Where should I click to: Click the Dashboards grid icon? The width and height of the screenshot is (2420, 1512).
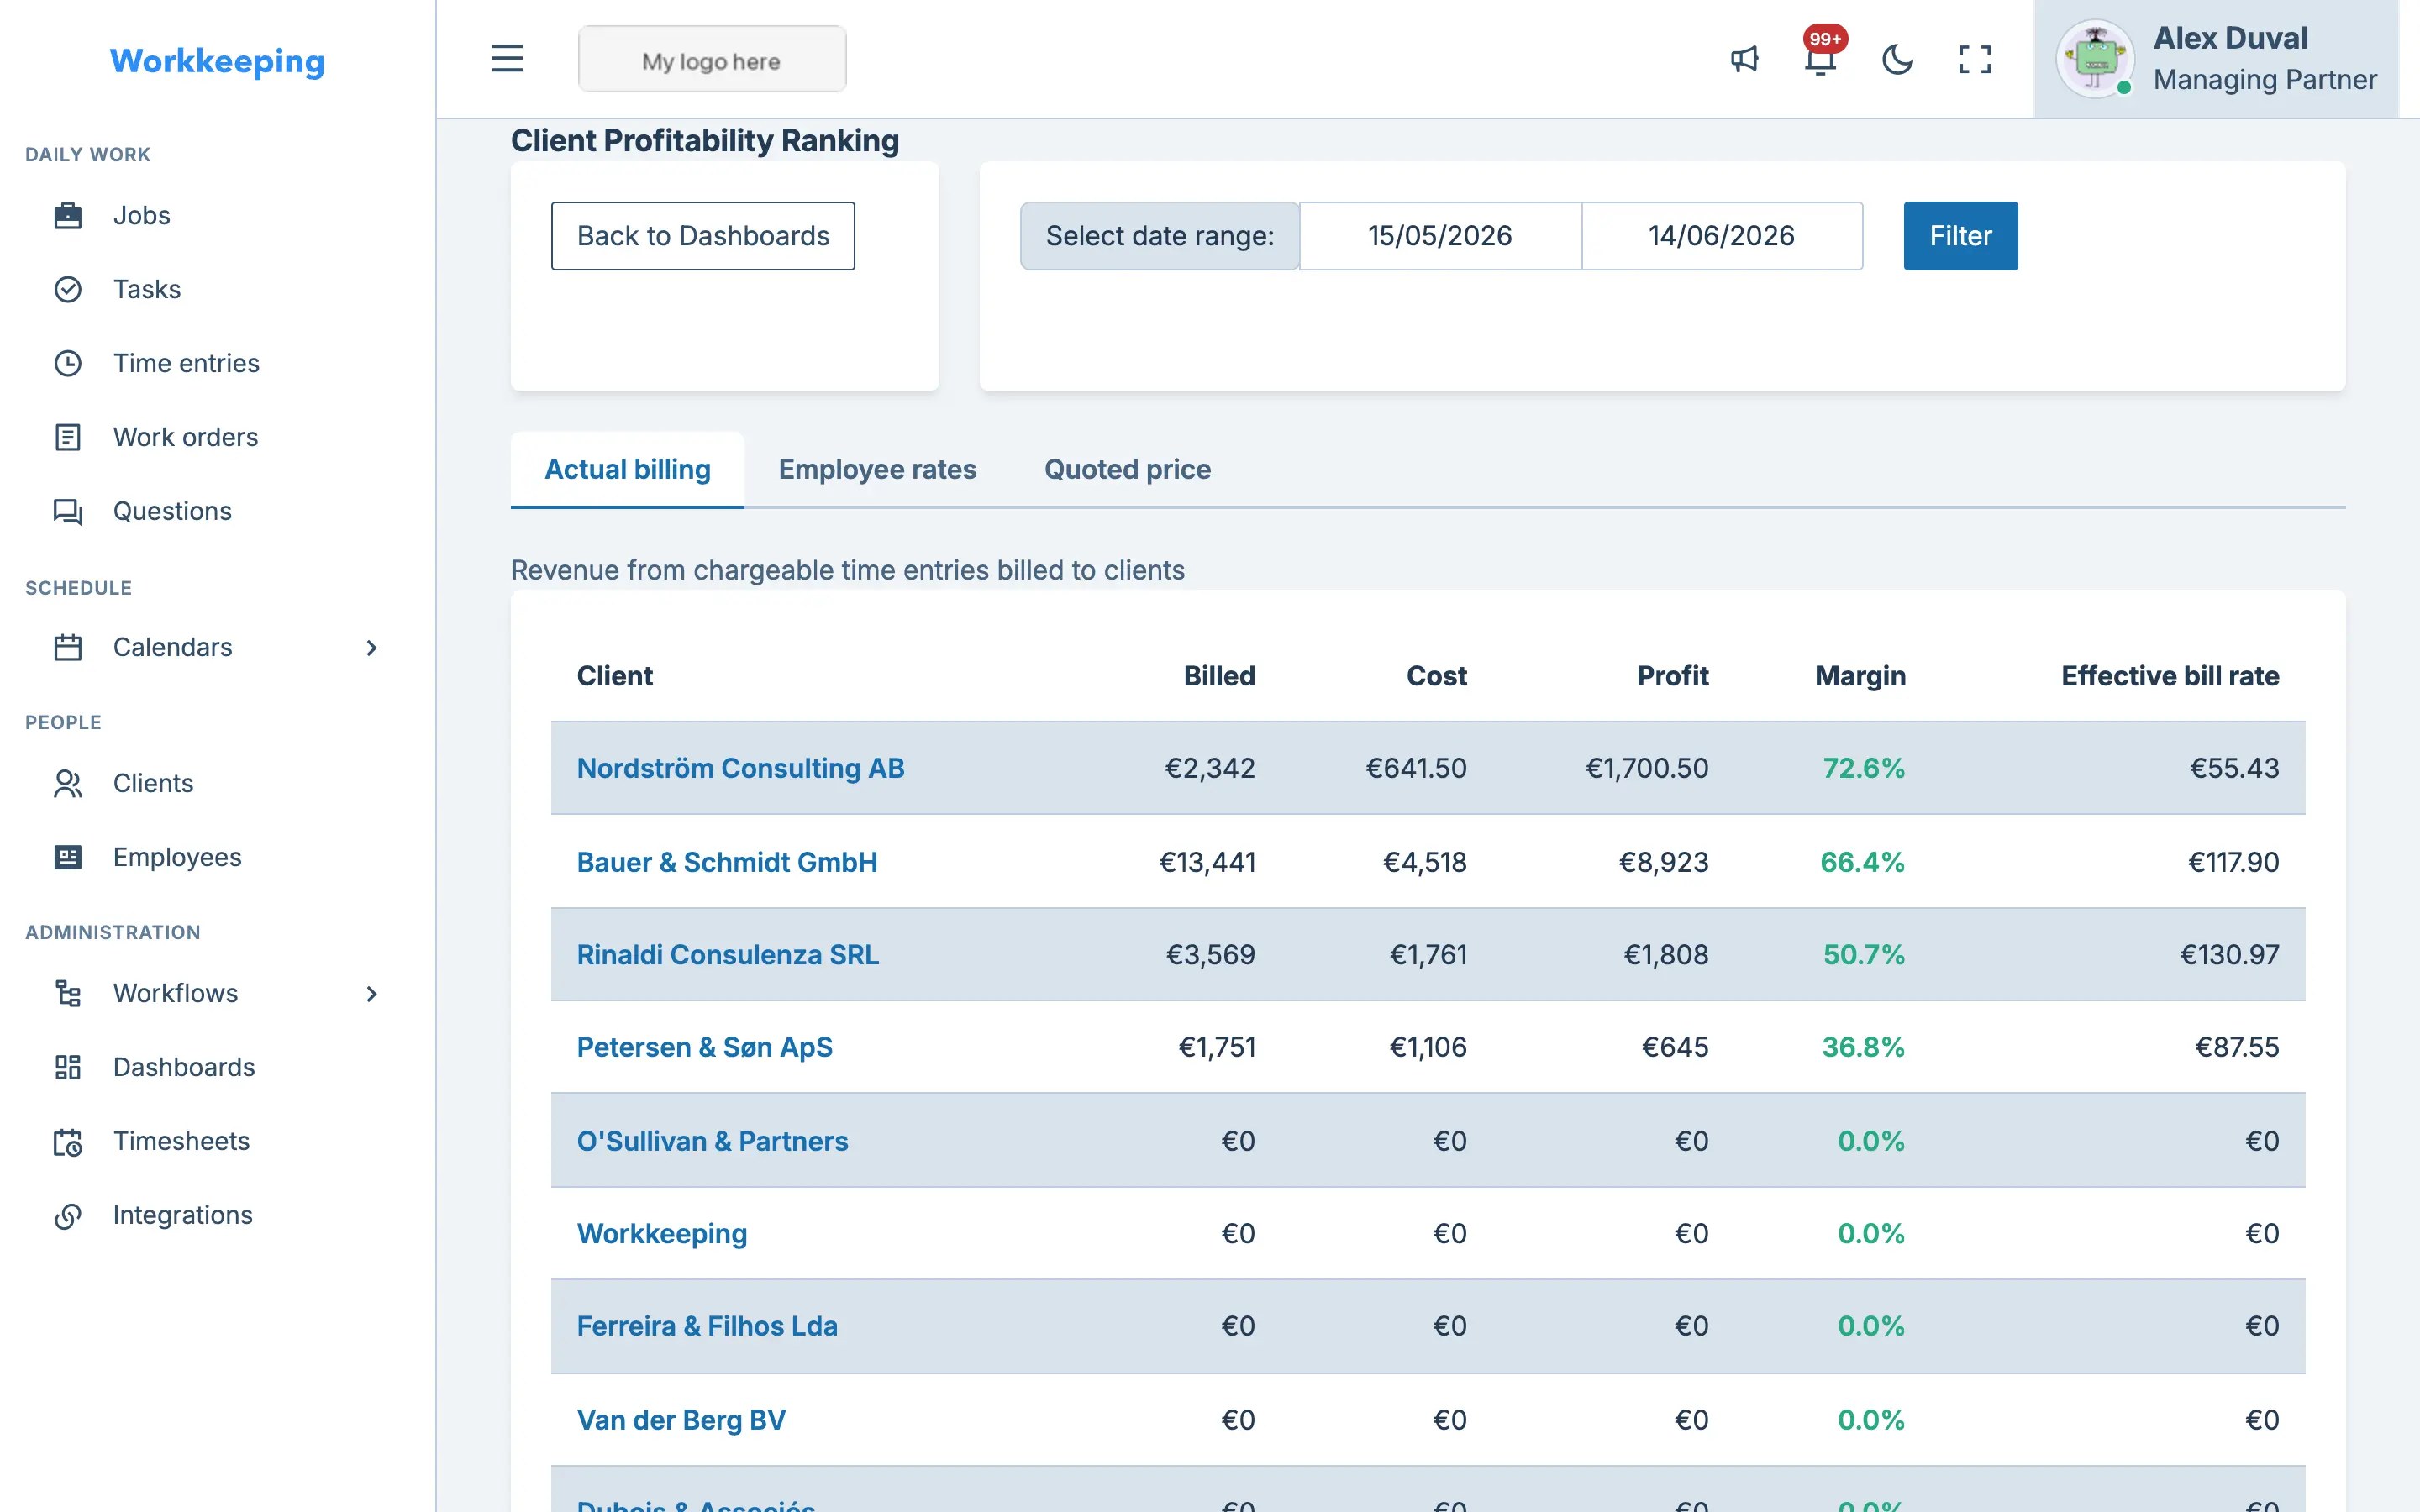point(67,1067)
